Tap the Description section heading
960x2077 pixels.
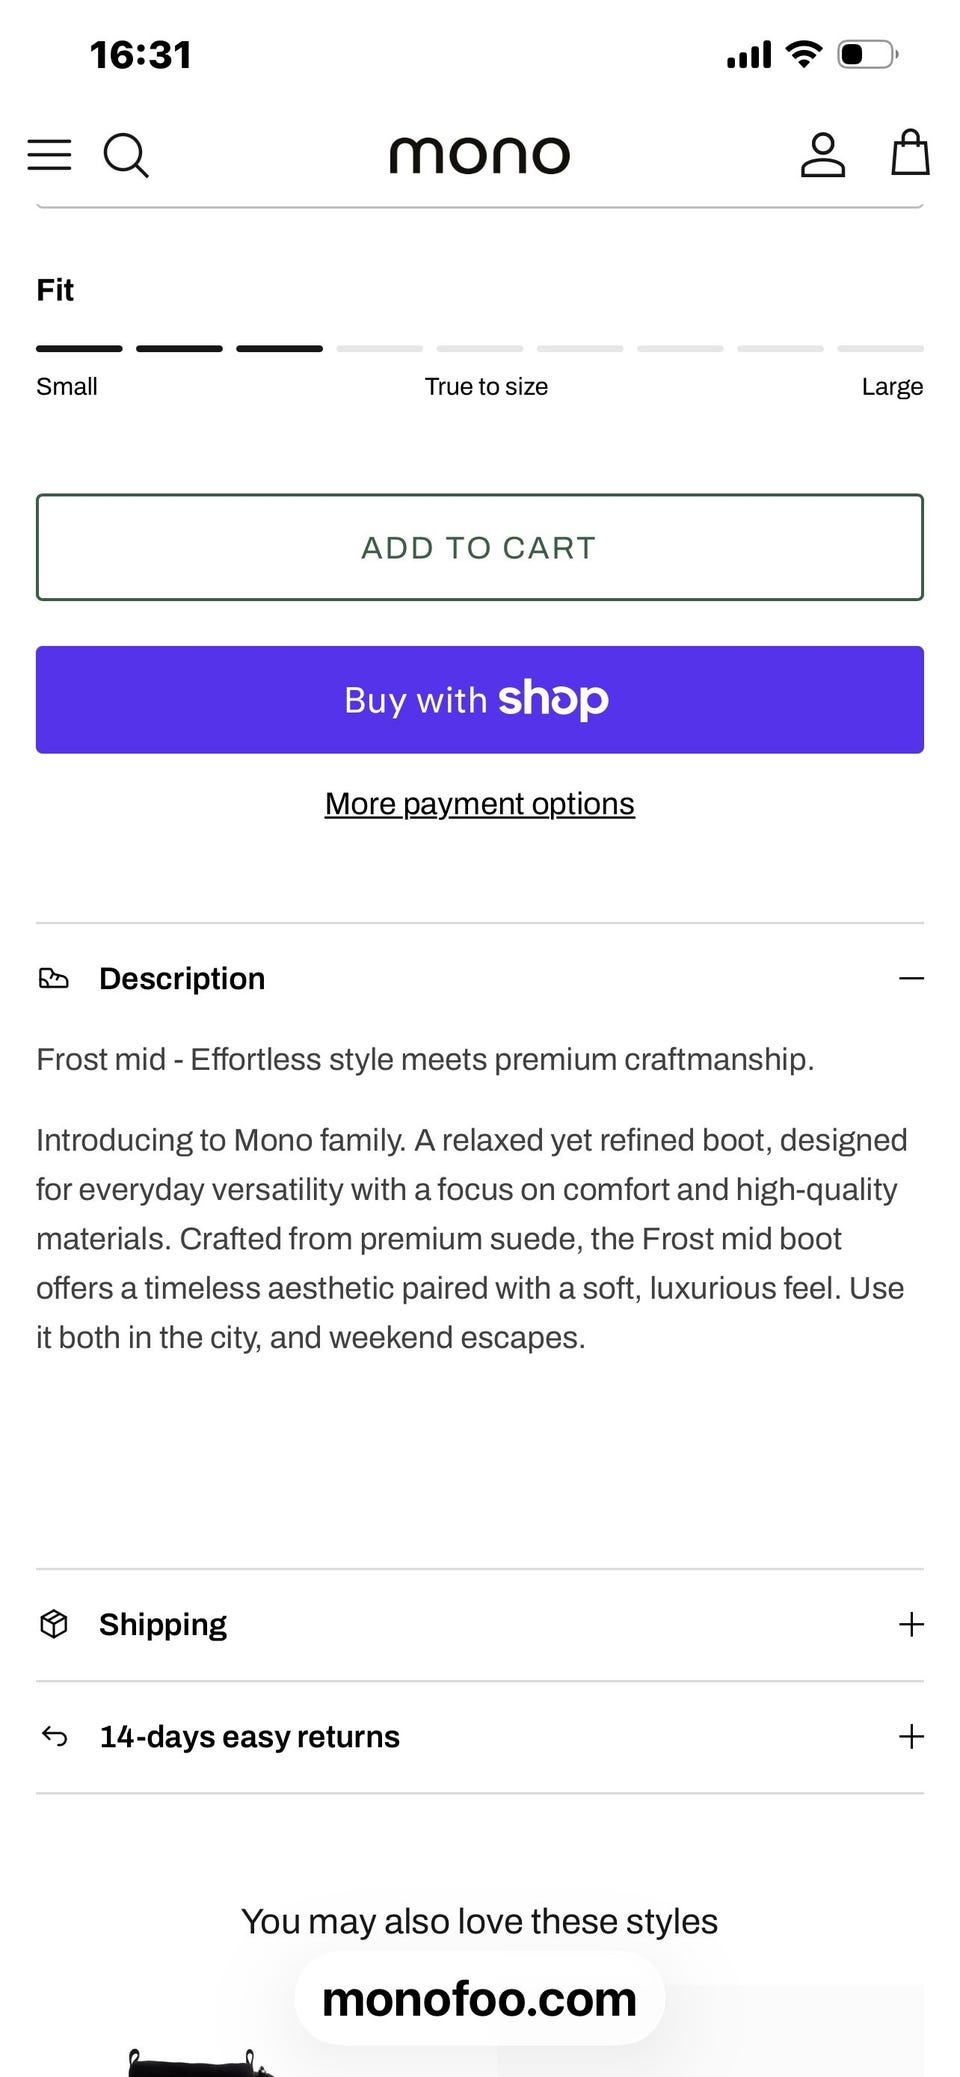point(182,978)
